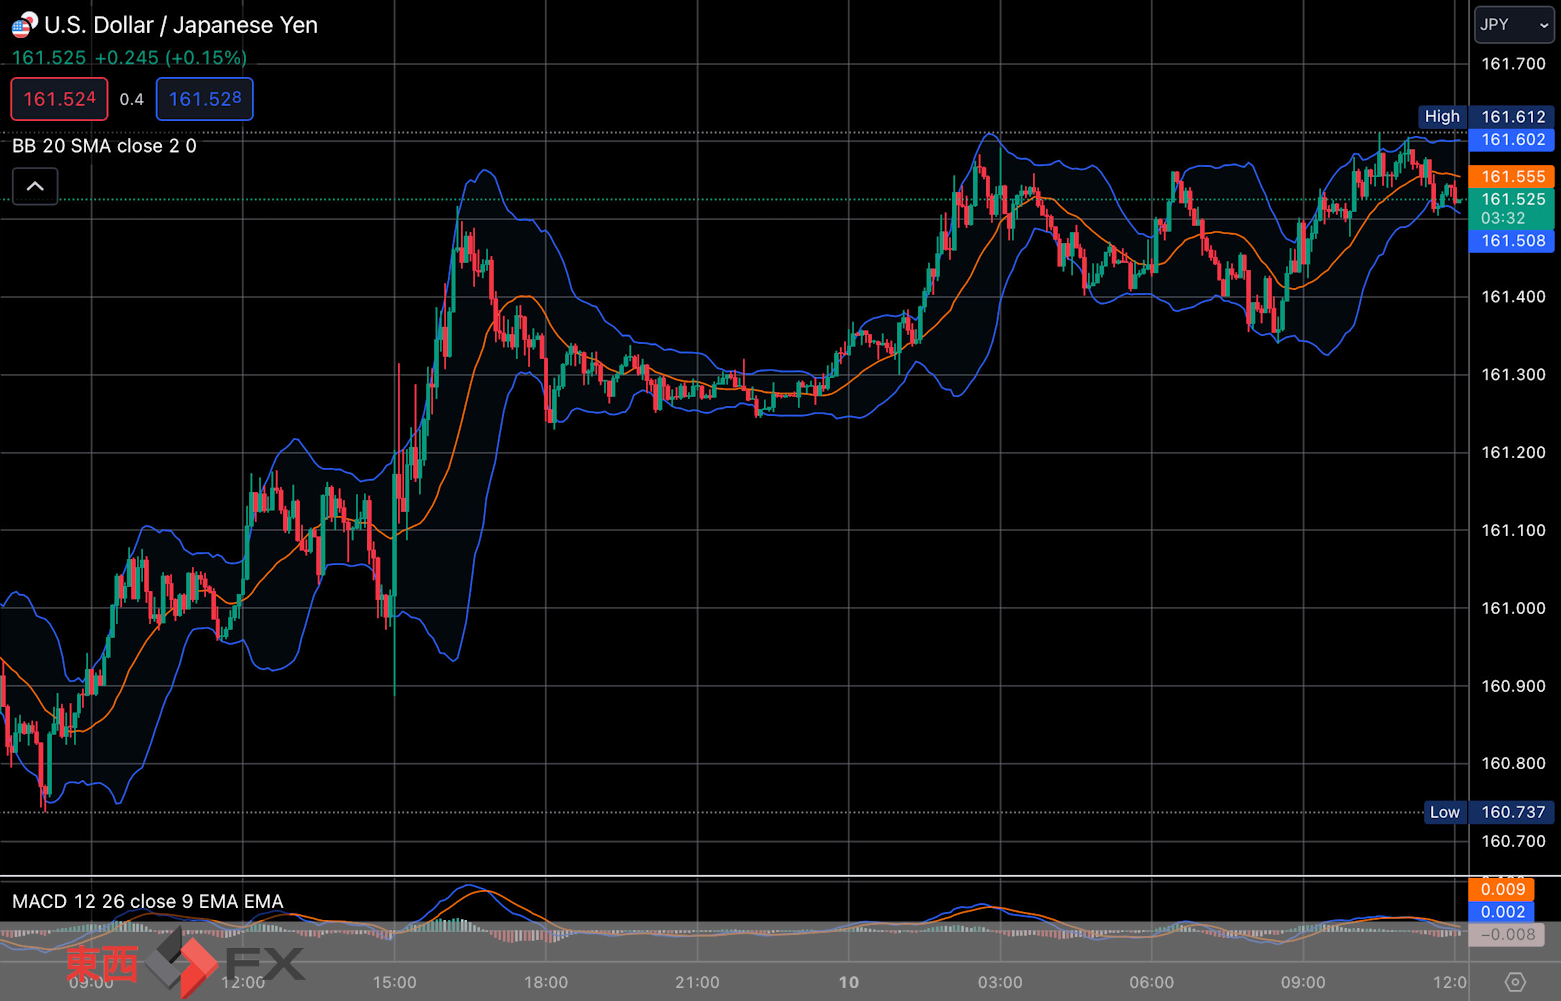1561x1001 pixels.
Task: Click the date 10 marker on time axis
Action: 848,982
